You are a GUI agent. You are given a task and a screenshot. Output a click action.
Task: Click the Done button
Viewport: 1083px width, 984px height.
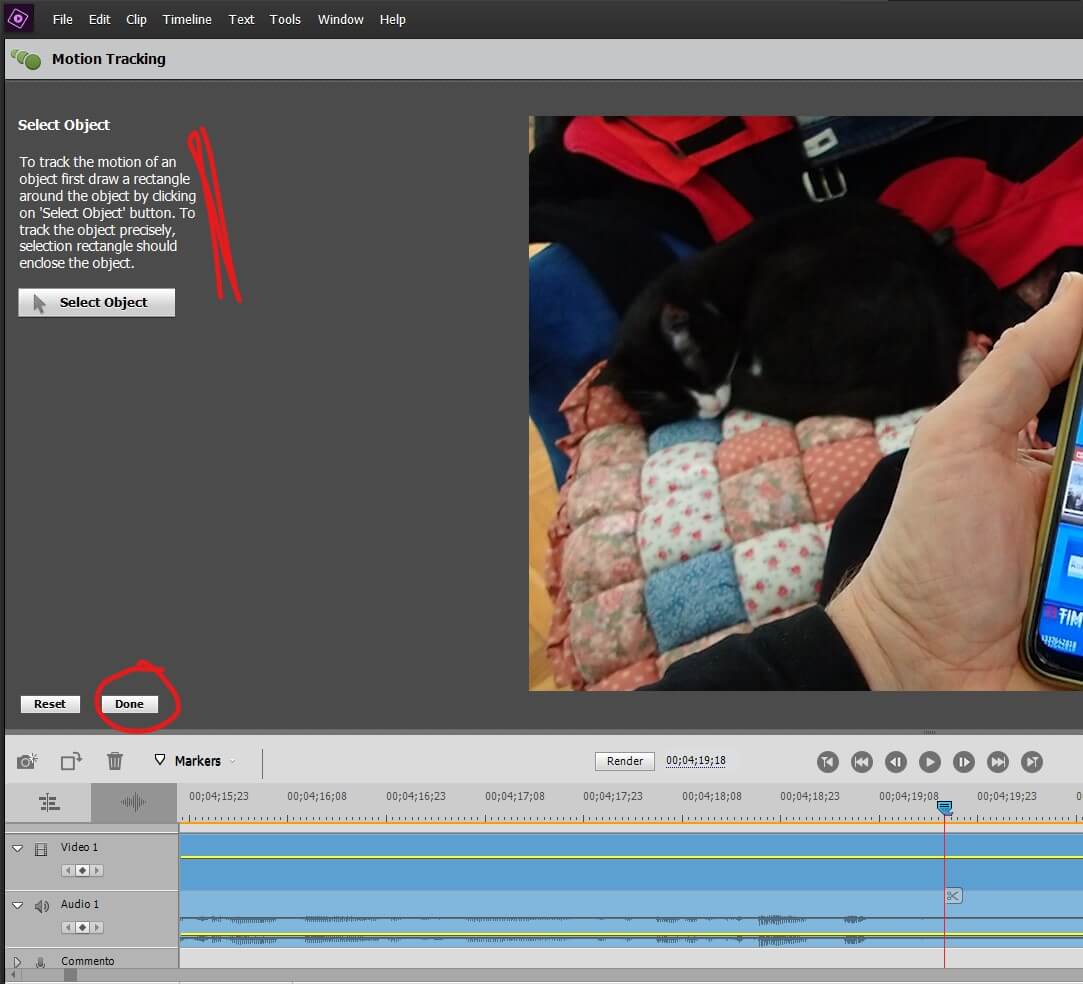pos(129,704)
